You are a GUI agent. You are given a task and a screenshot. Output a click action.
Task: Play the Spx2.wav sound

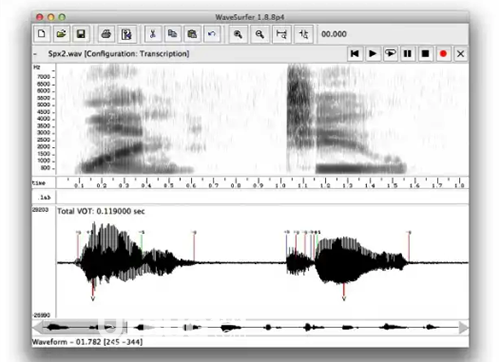pos(373,54)
